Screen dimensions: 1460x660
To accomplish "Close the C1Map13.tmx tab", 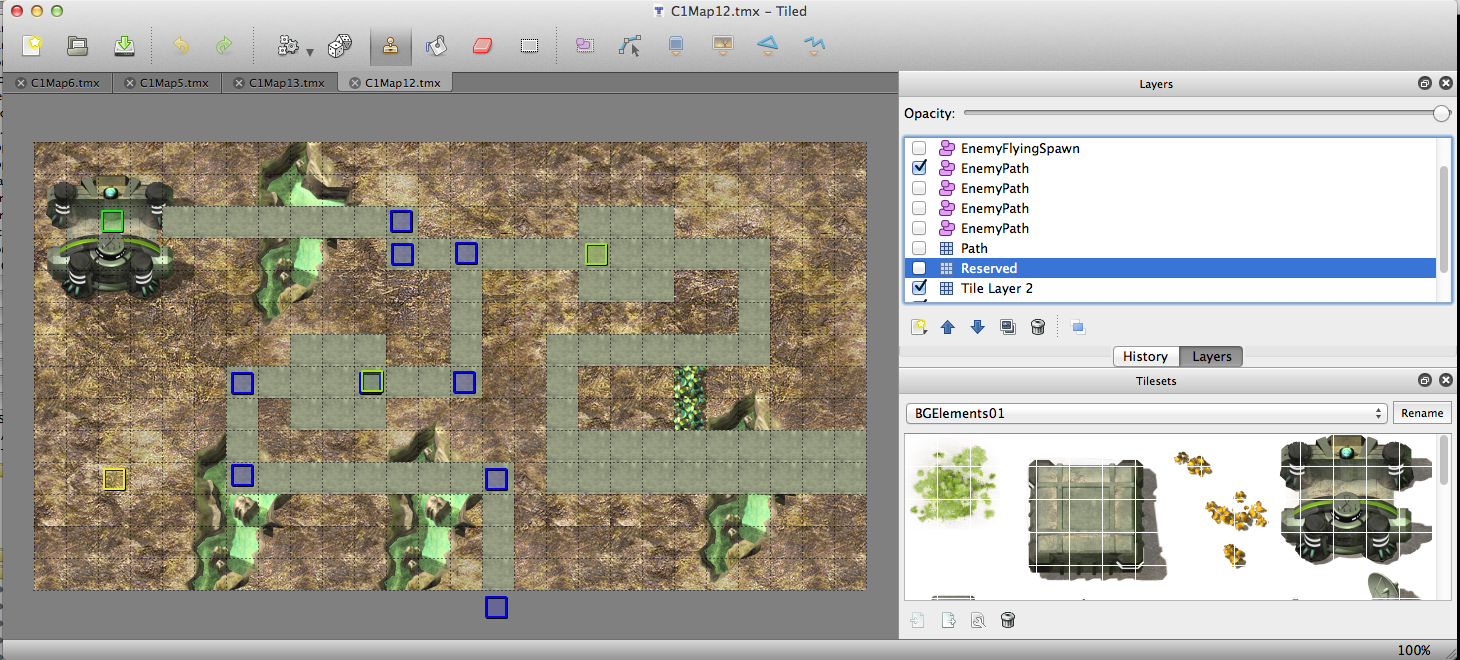I will [x=239, y=83].
